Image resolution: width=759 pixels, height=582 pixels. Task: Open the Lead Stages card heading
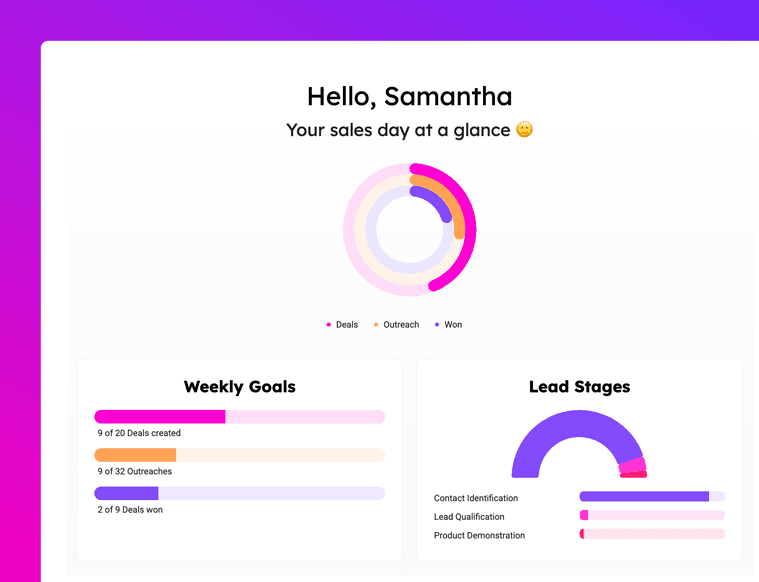pos(579,387)
